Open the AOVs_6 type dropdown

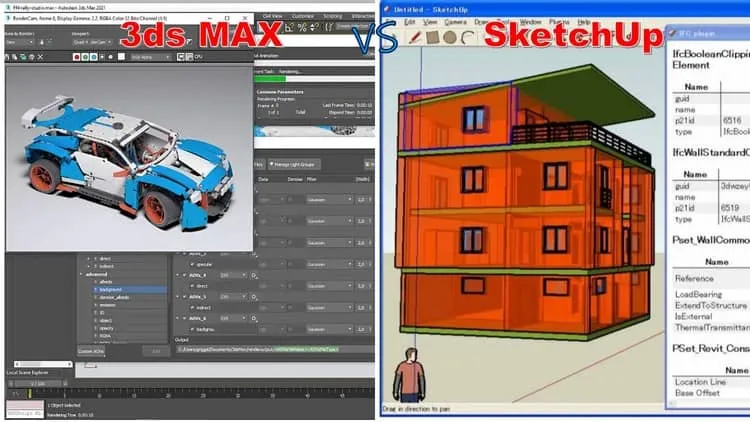pos(232,318)
